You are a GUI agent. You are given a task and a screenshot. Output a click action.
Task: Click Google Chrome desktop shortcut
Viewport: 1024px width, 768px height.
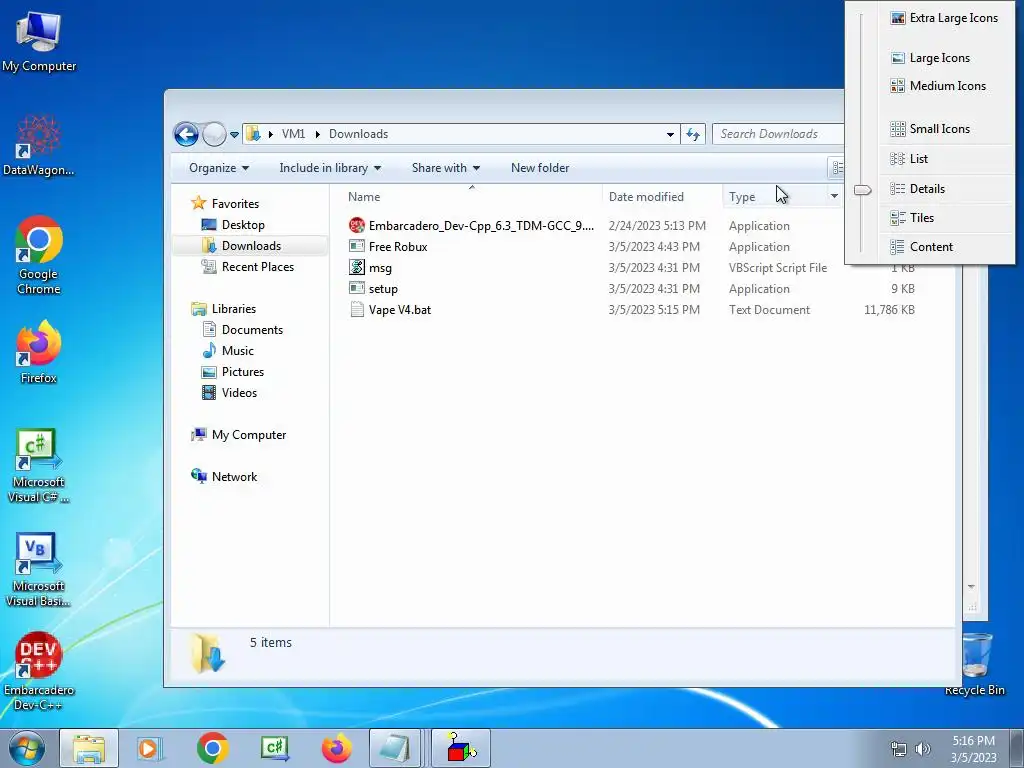39,255
